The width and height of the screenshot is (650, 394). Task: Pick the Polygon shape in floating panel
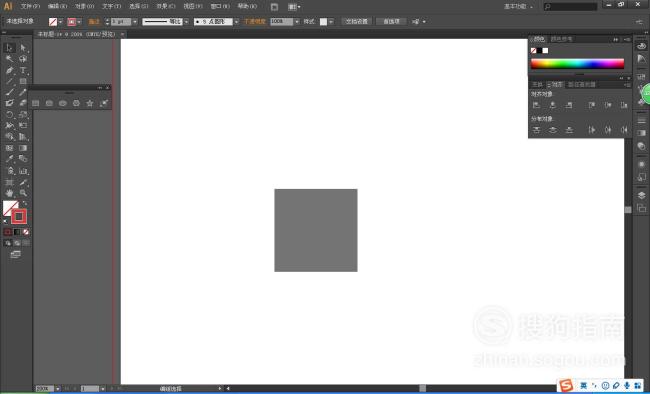click(76, 103)
